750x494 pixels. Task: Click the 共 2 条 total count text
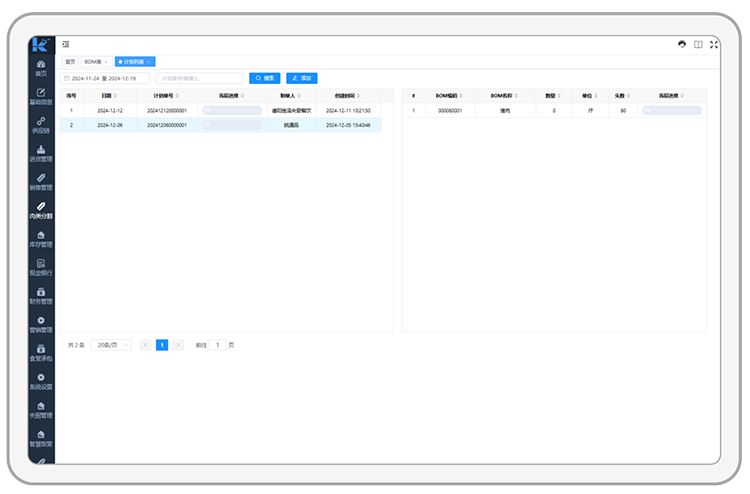tap(76, 345)
